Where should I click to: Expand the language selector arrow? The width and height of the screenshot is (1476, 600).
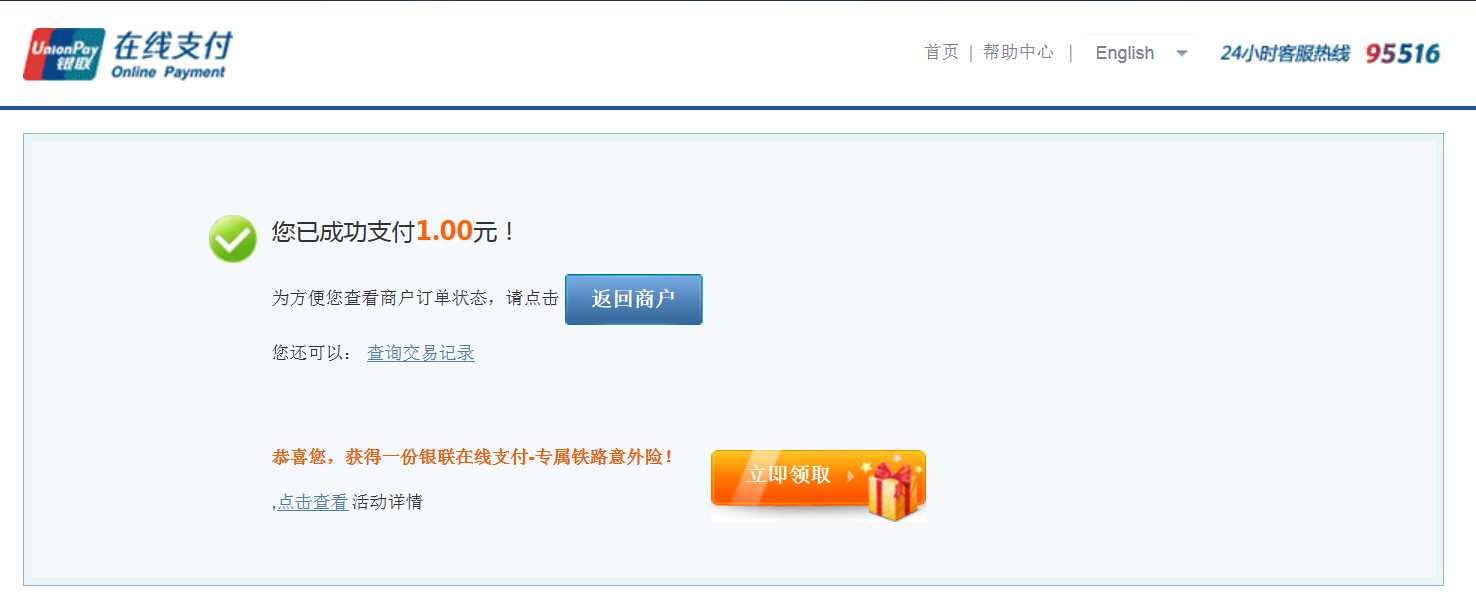1182,53
